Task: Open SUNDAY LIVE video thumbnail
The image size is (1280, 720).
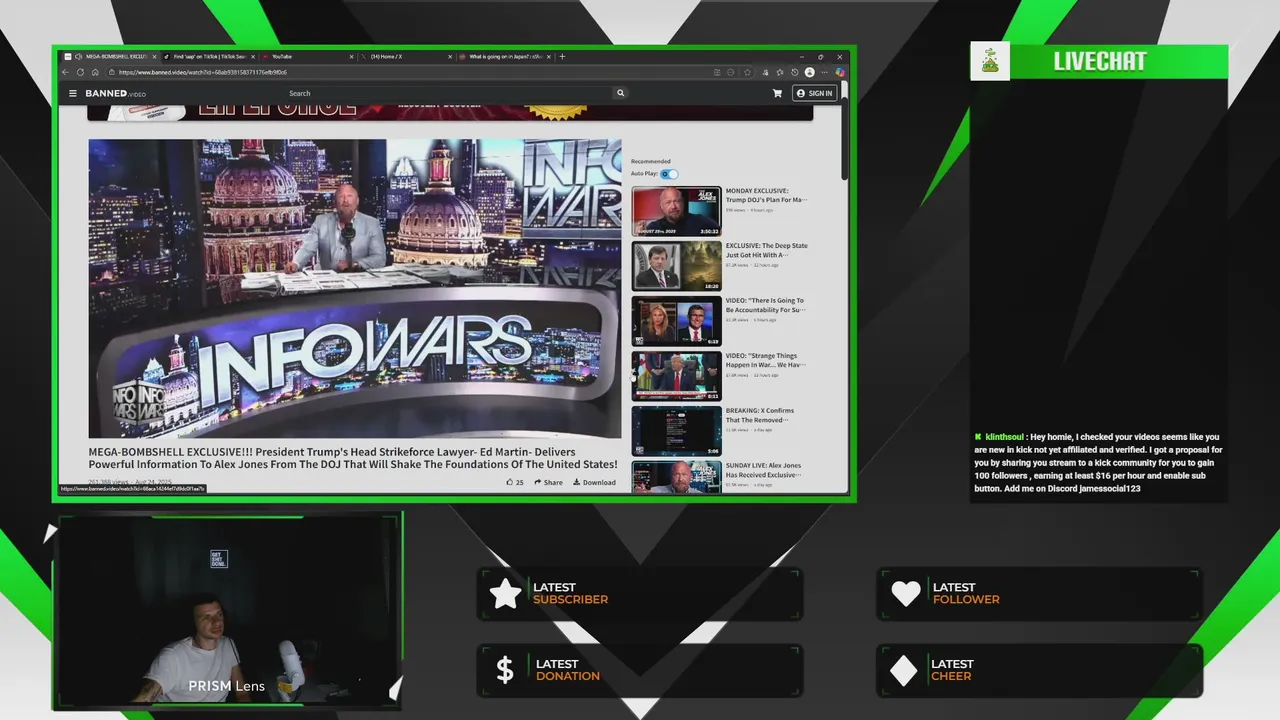Action: (676, 477)
